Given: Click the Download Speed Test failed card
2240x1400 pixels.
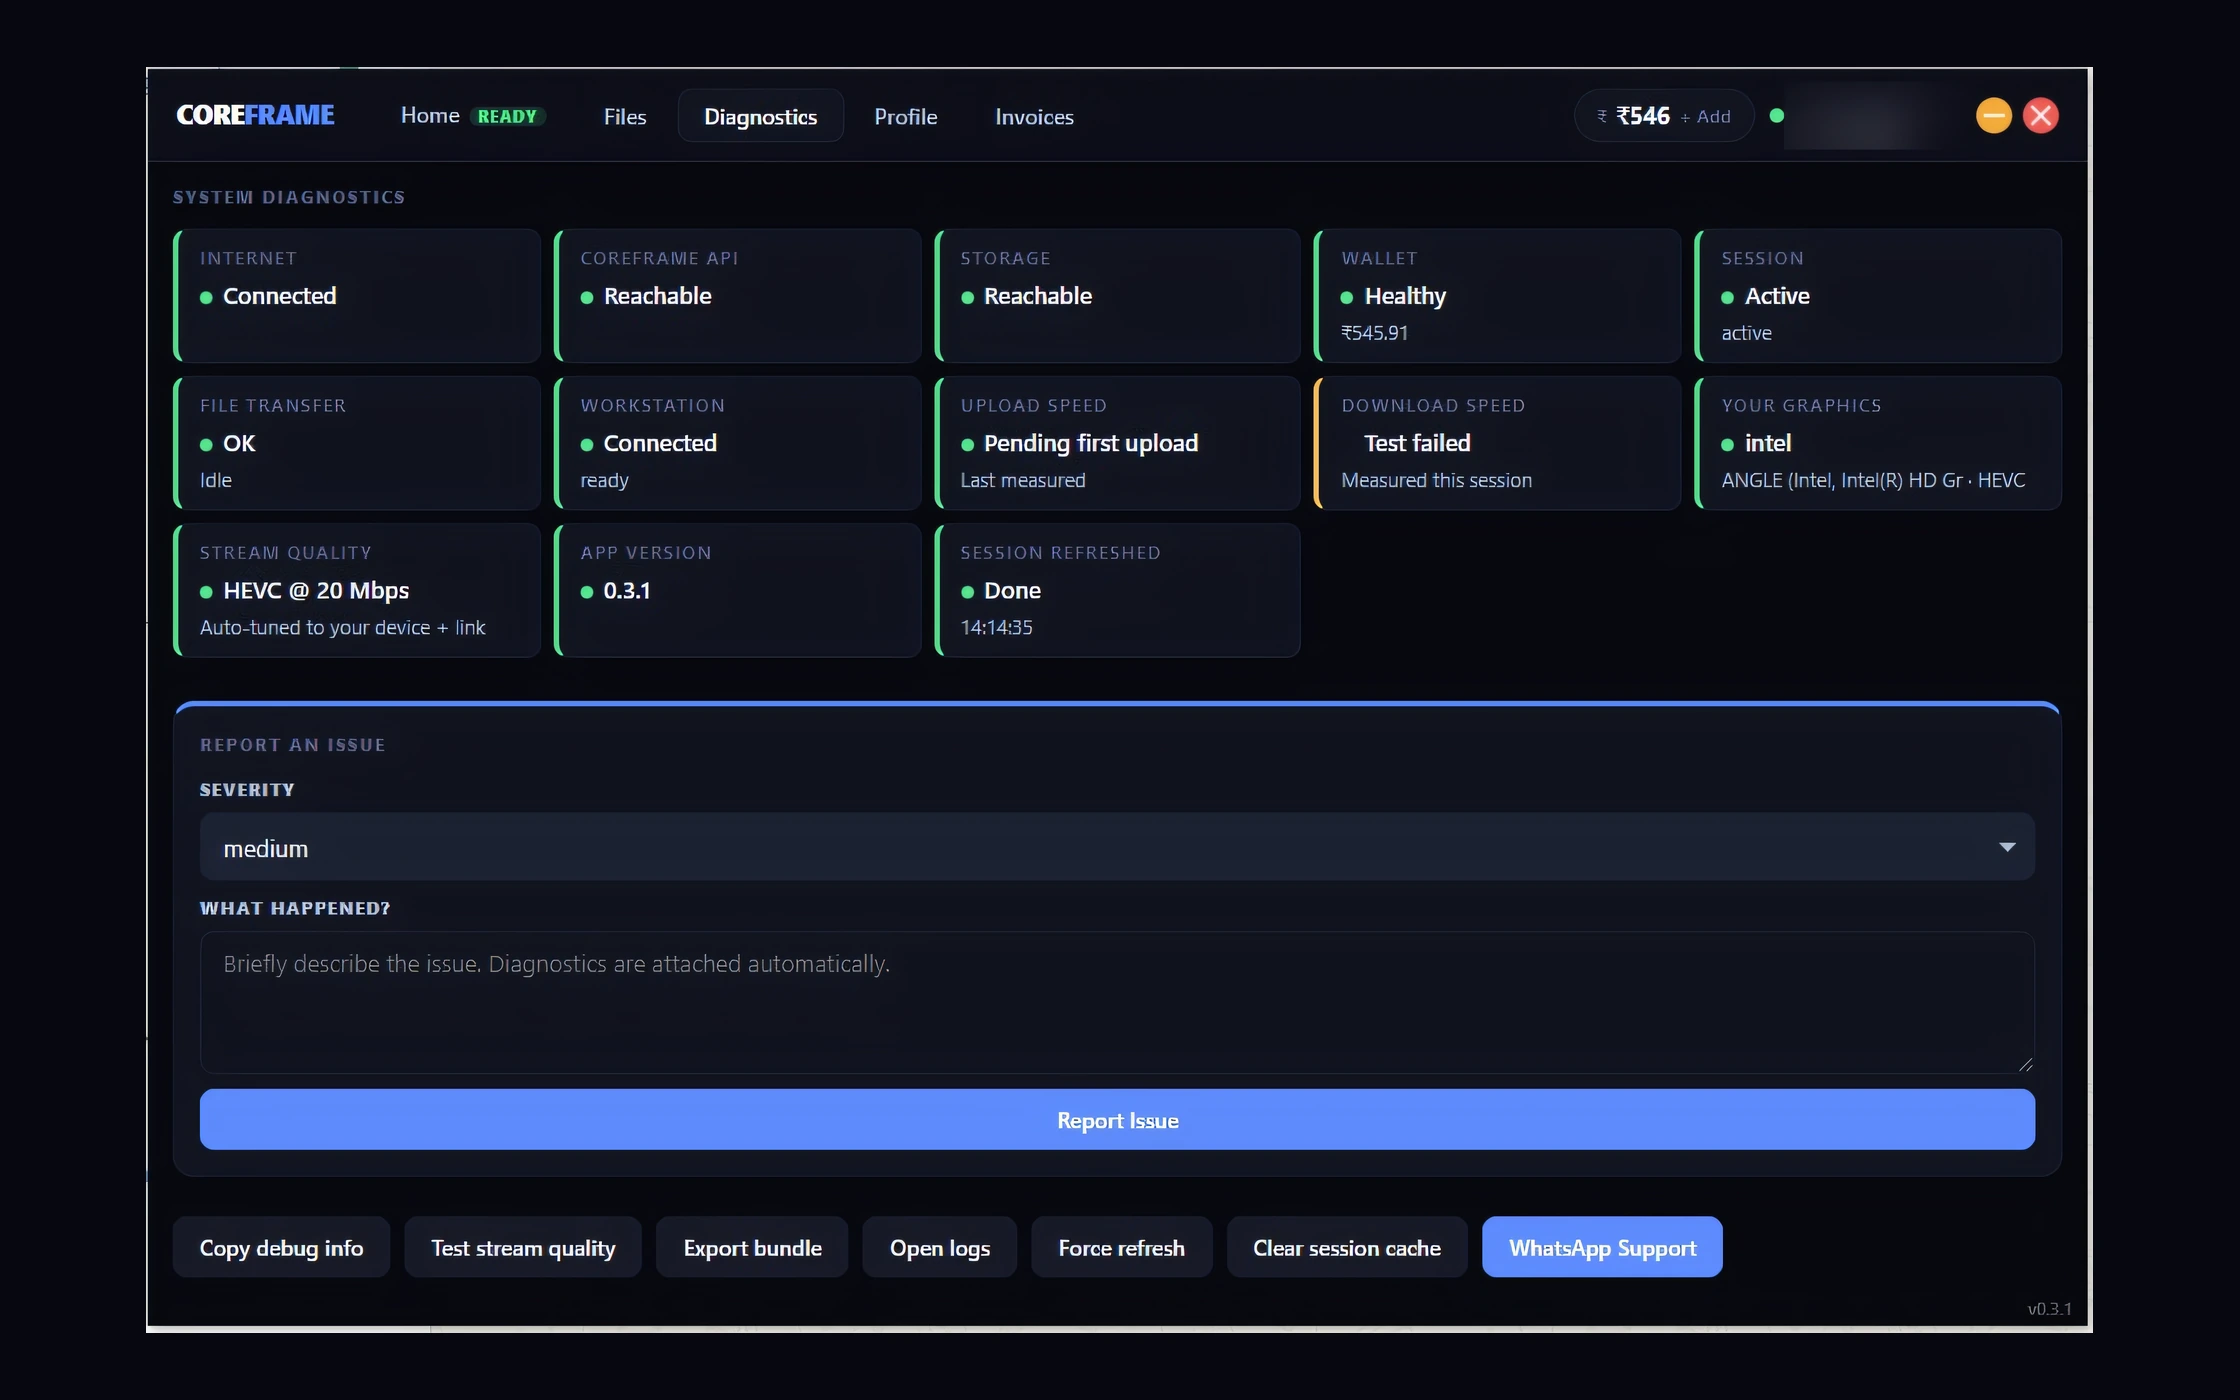Looking at the screenshot, I should point(1497,443).
